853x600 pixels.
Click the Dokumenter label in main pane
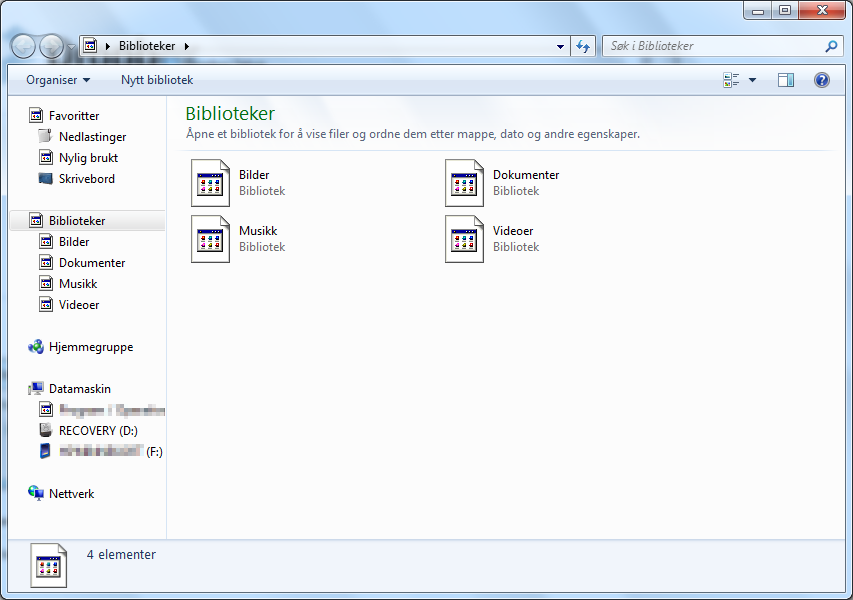pos(526,175)
